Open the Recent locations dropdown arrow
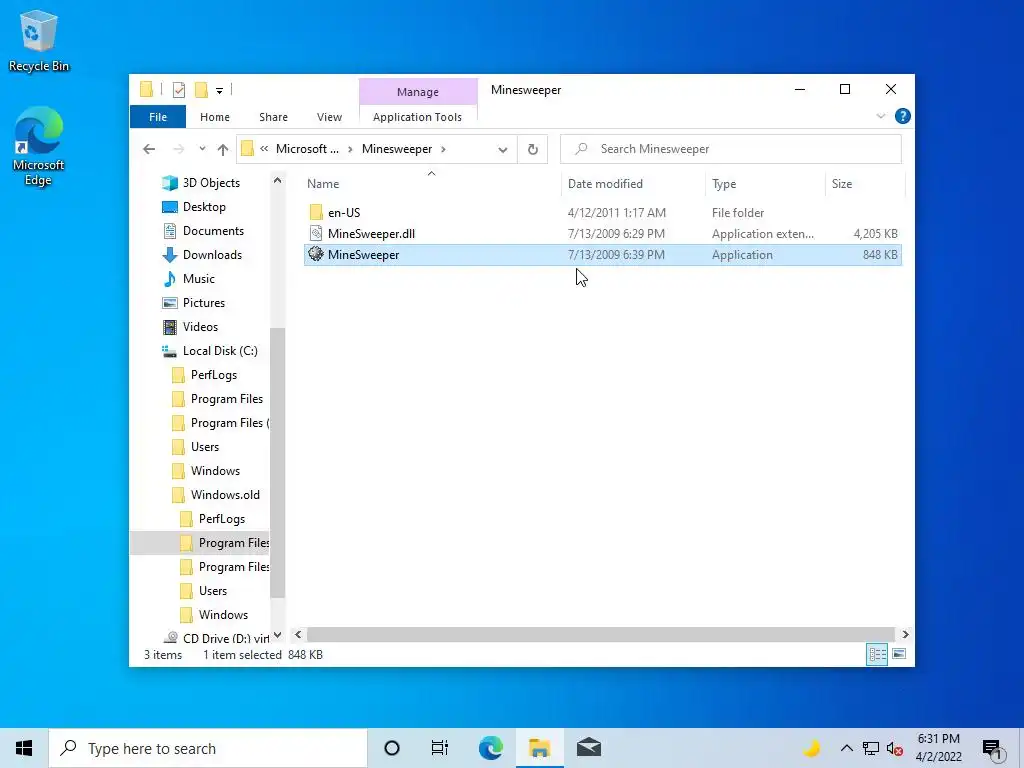 click(202, 149)
